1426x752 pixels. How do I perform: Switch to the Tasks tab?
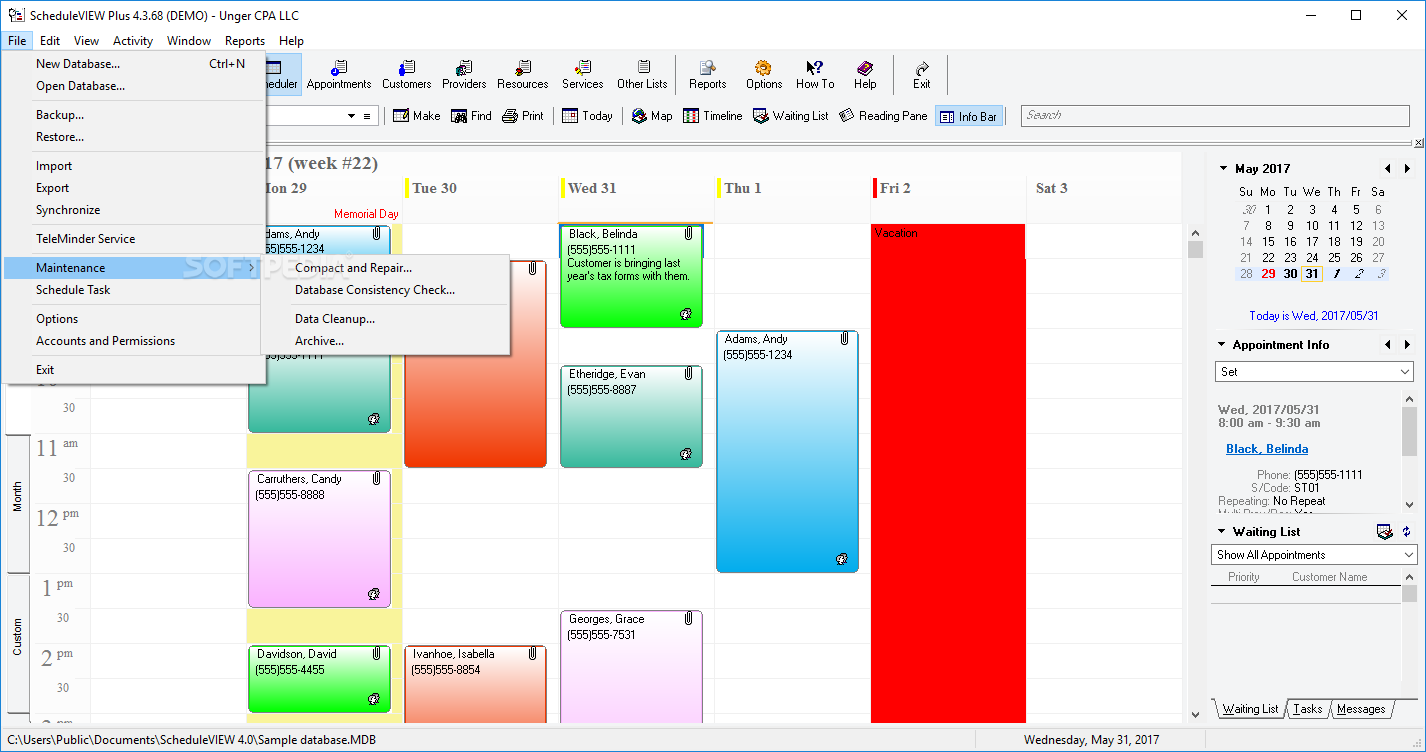point(1307,709)
